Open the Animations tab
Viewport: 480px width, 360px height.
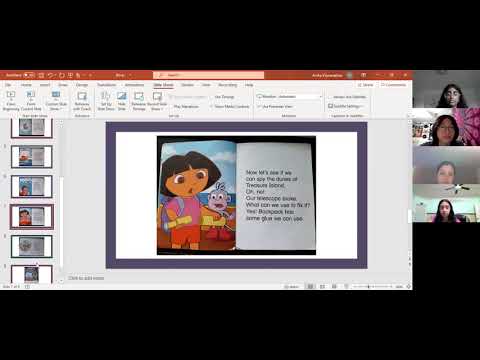pyautogui.click(x=134, y=85)
